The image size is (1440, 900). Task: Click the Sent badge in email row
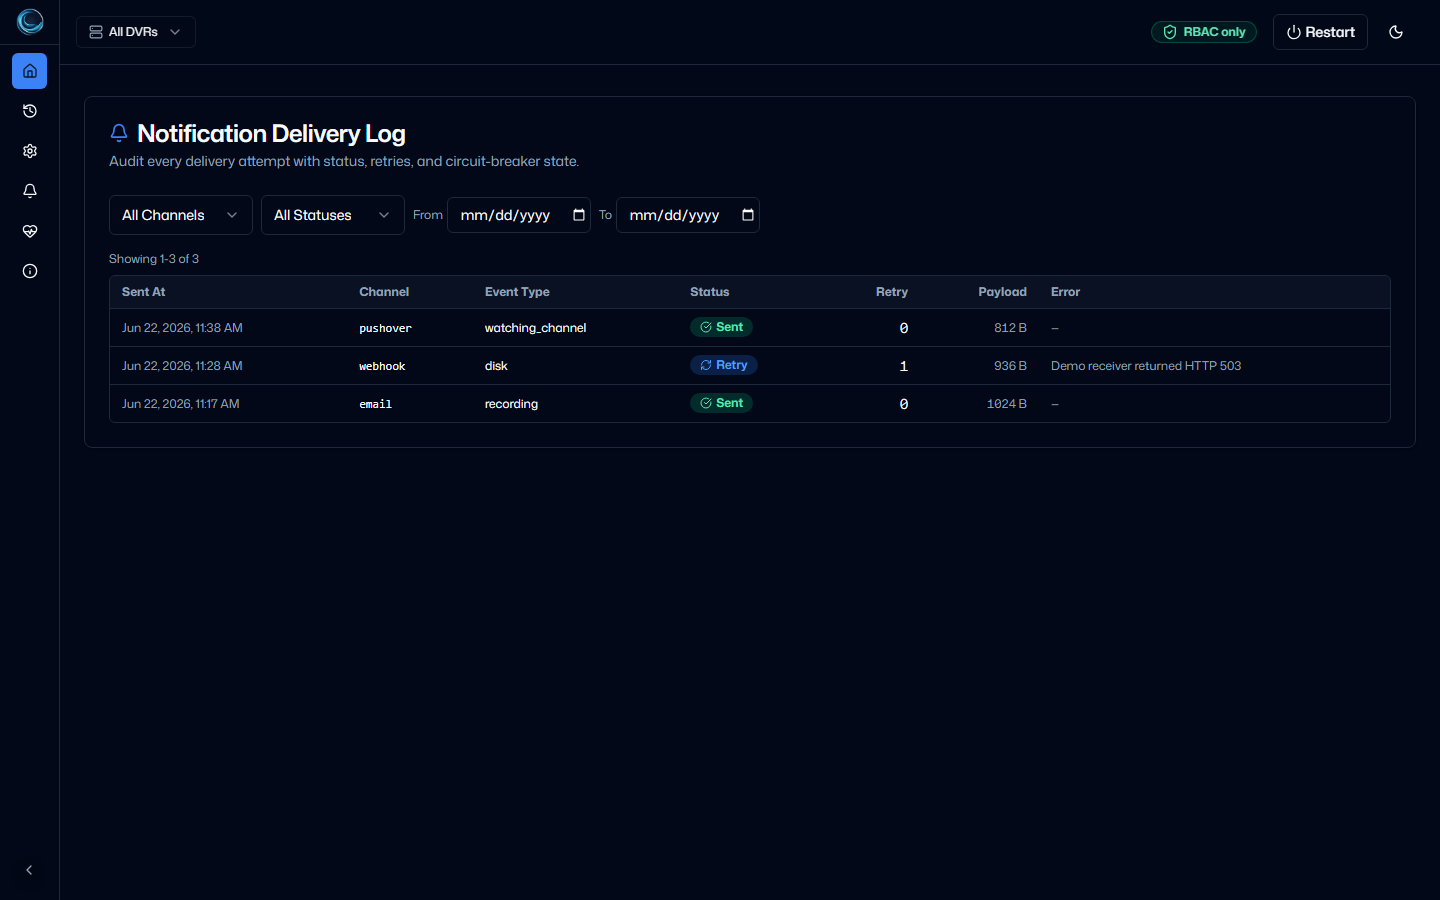click(722, 403)
